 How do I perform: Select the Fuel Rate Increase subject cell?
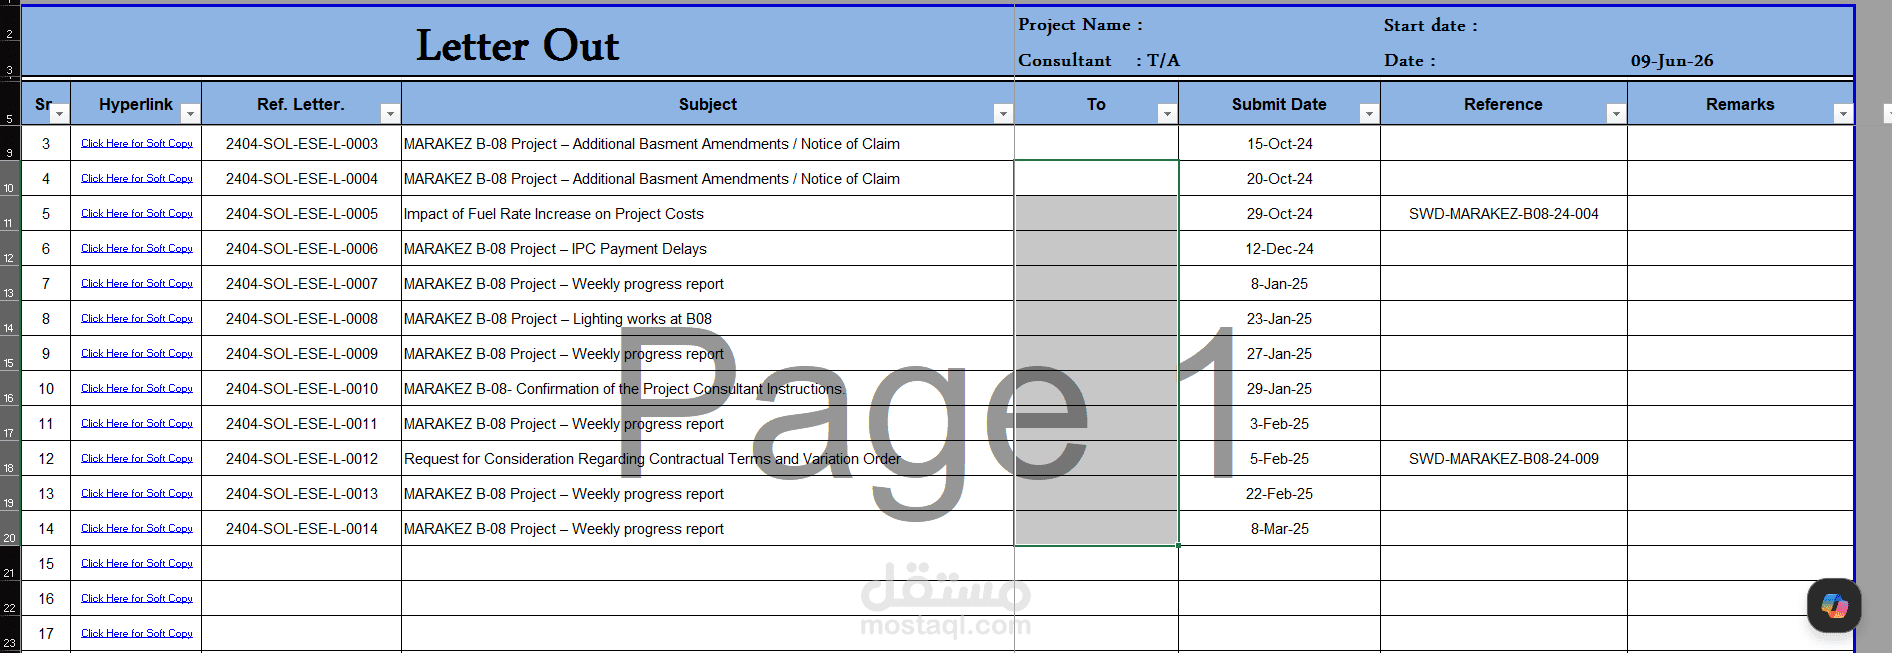click(x=708, y=214)
